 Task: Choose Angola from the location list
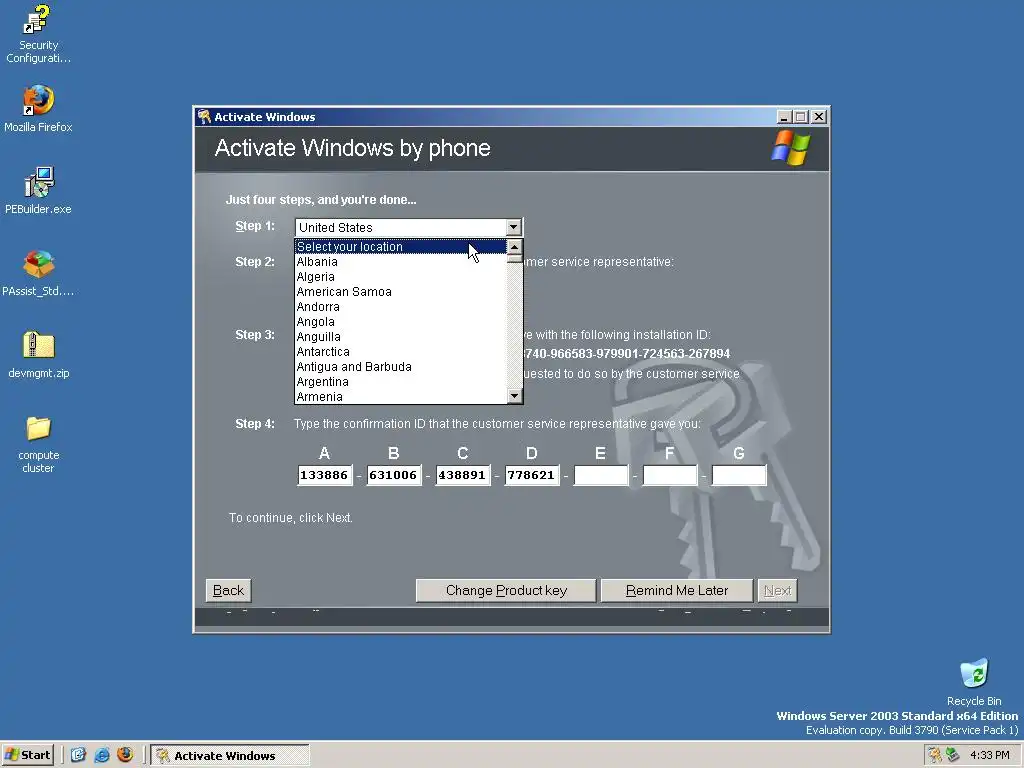[400, 322]
